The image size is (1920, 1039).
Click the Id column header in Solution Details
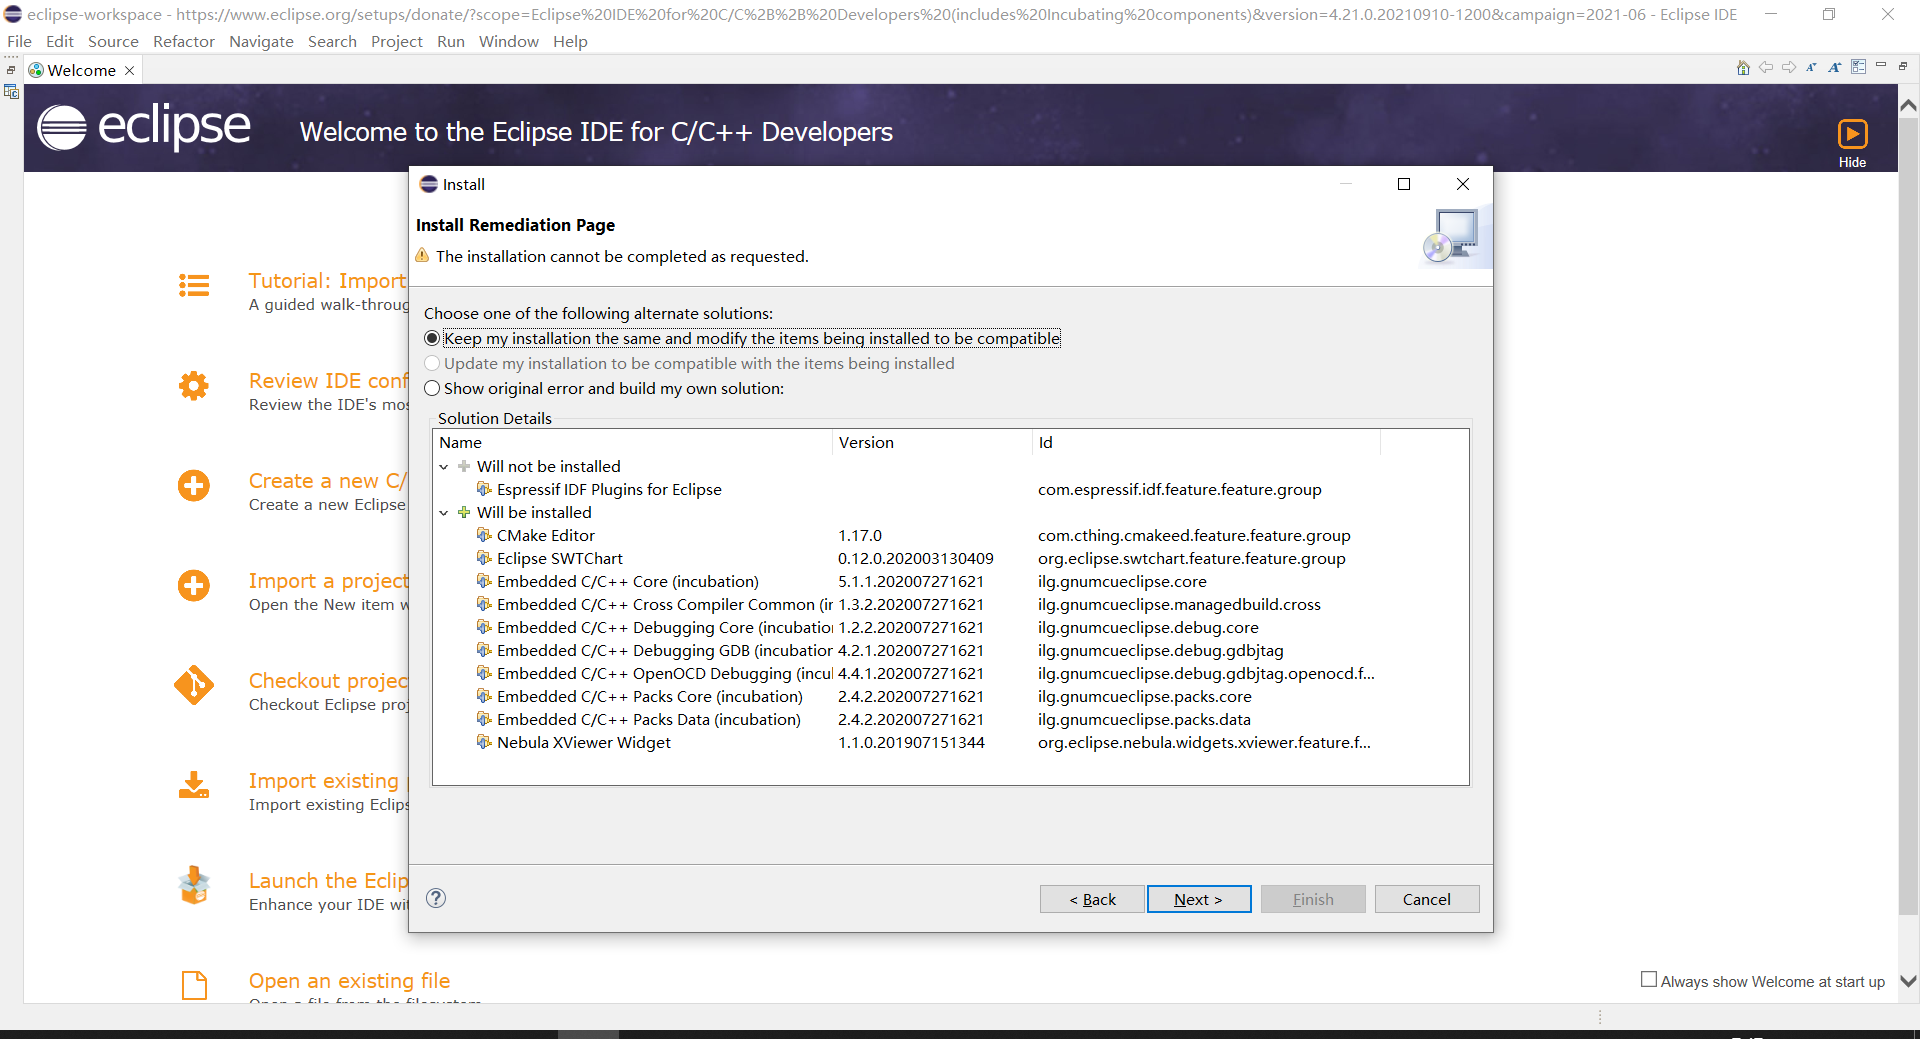(1206, 442)
